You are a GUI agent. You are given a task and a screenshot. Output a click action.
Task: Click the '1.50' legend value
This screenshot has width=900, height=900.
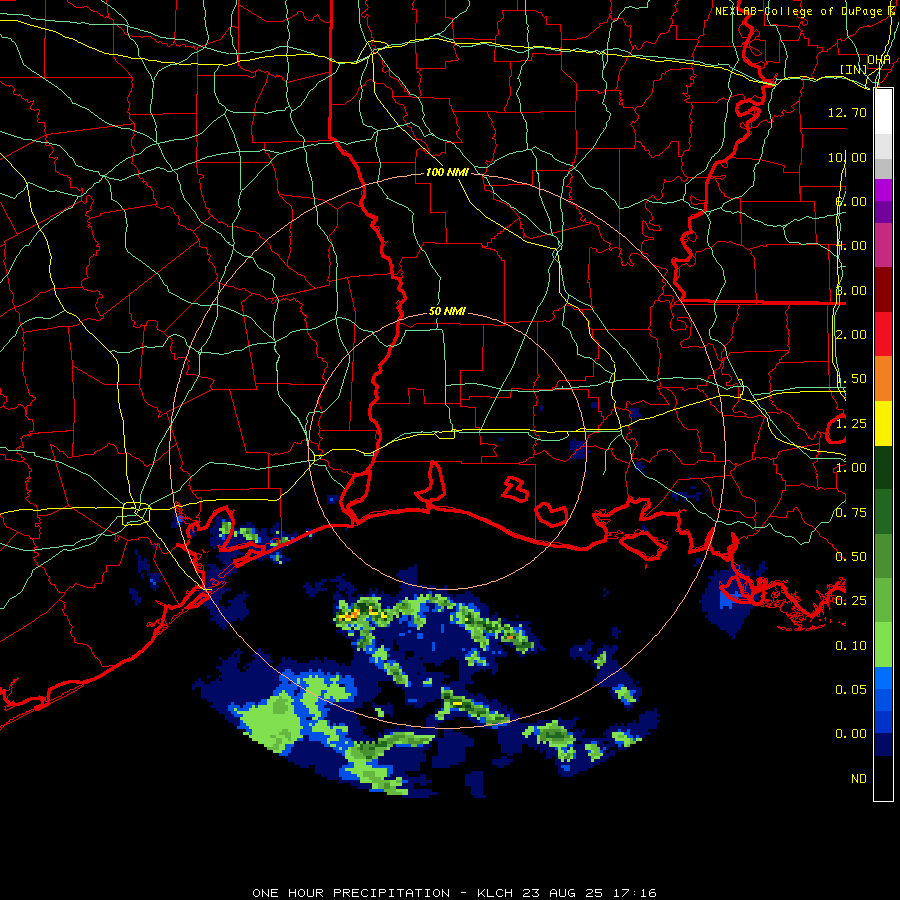(x=851, y=379)
